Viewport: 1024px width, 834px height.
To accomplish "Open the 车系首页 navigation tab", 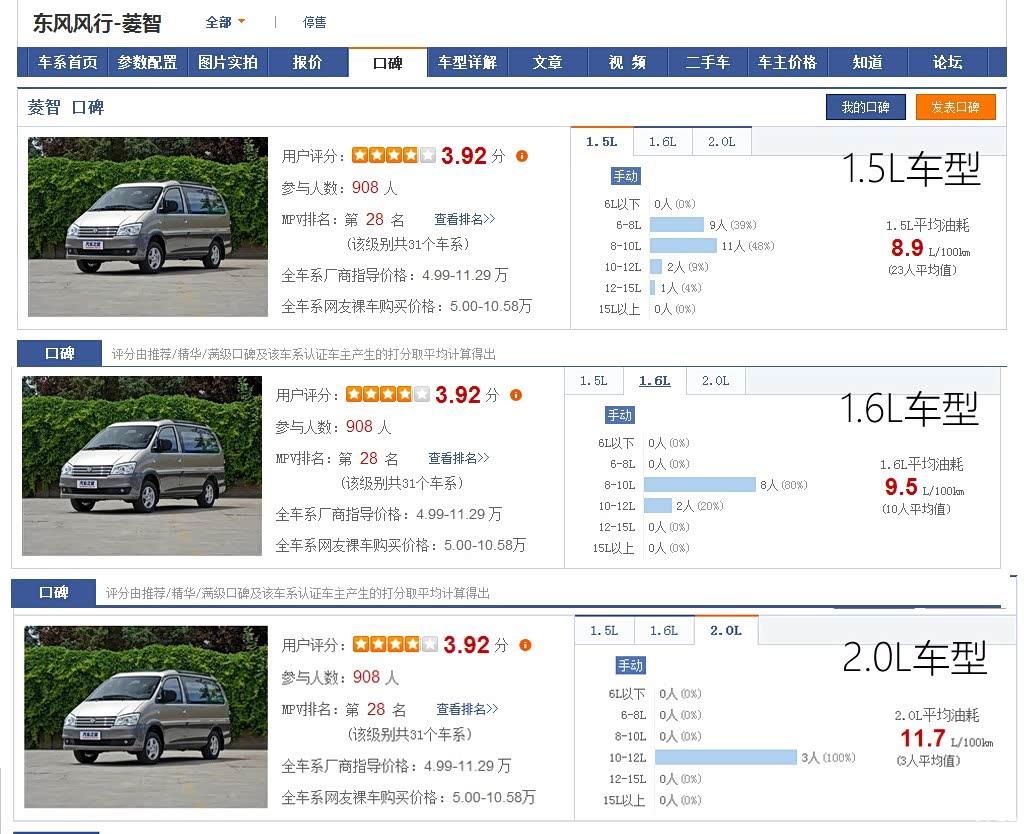I will 68,63.
